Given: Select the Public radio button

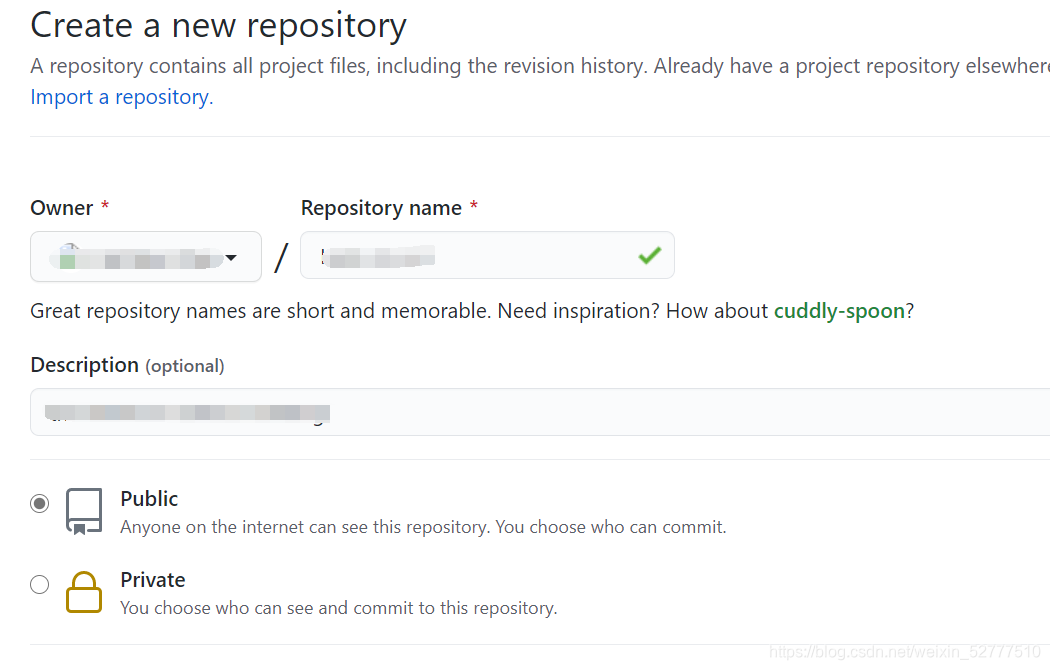Looking at the screenshot, I should (x=39, y=503).
